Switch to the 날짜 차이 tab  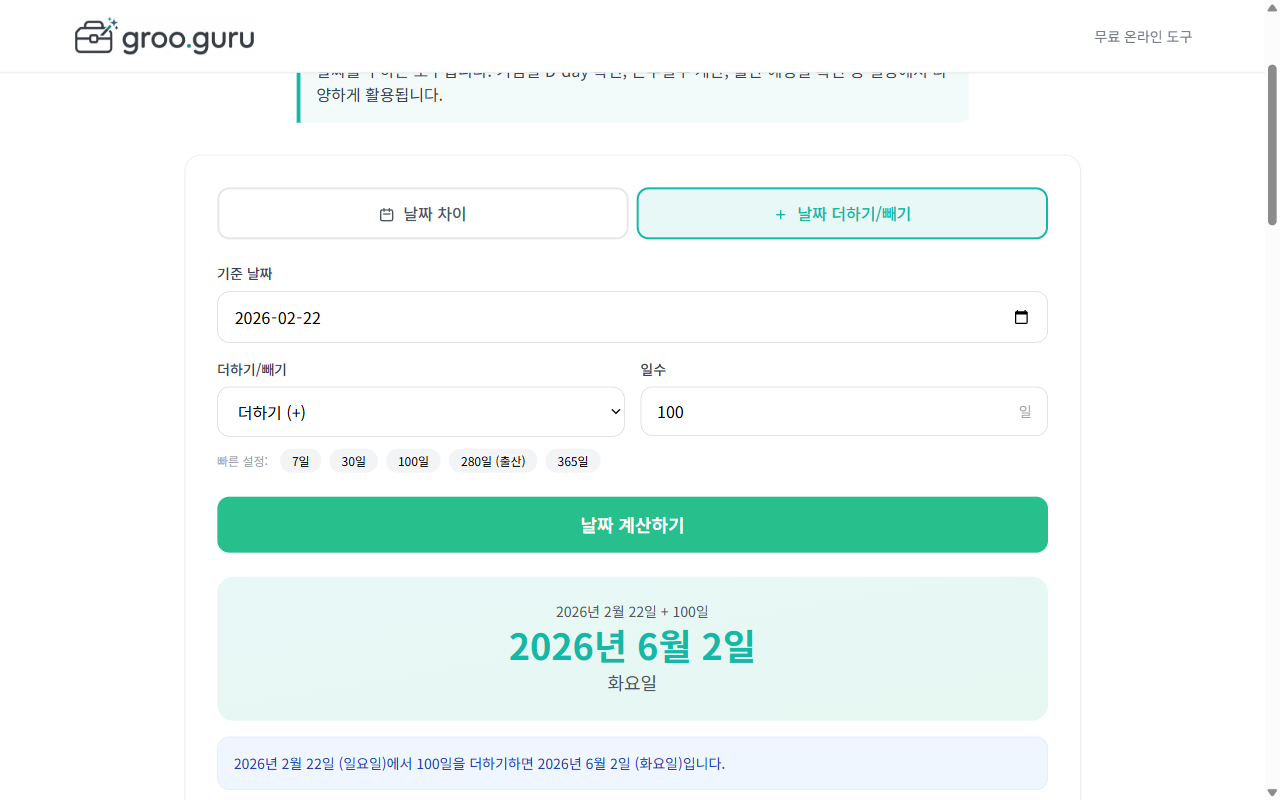422,214
